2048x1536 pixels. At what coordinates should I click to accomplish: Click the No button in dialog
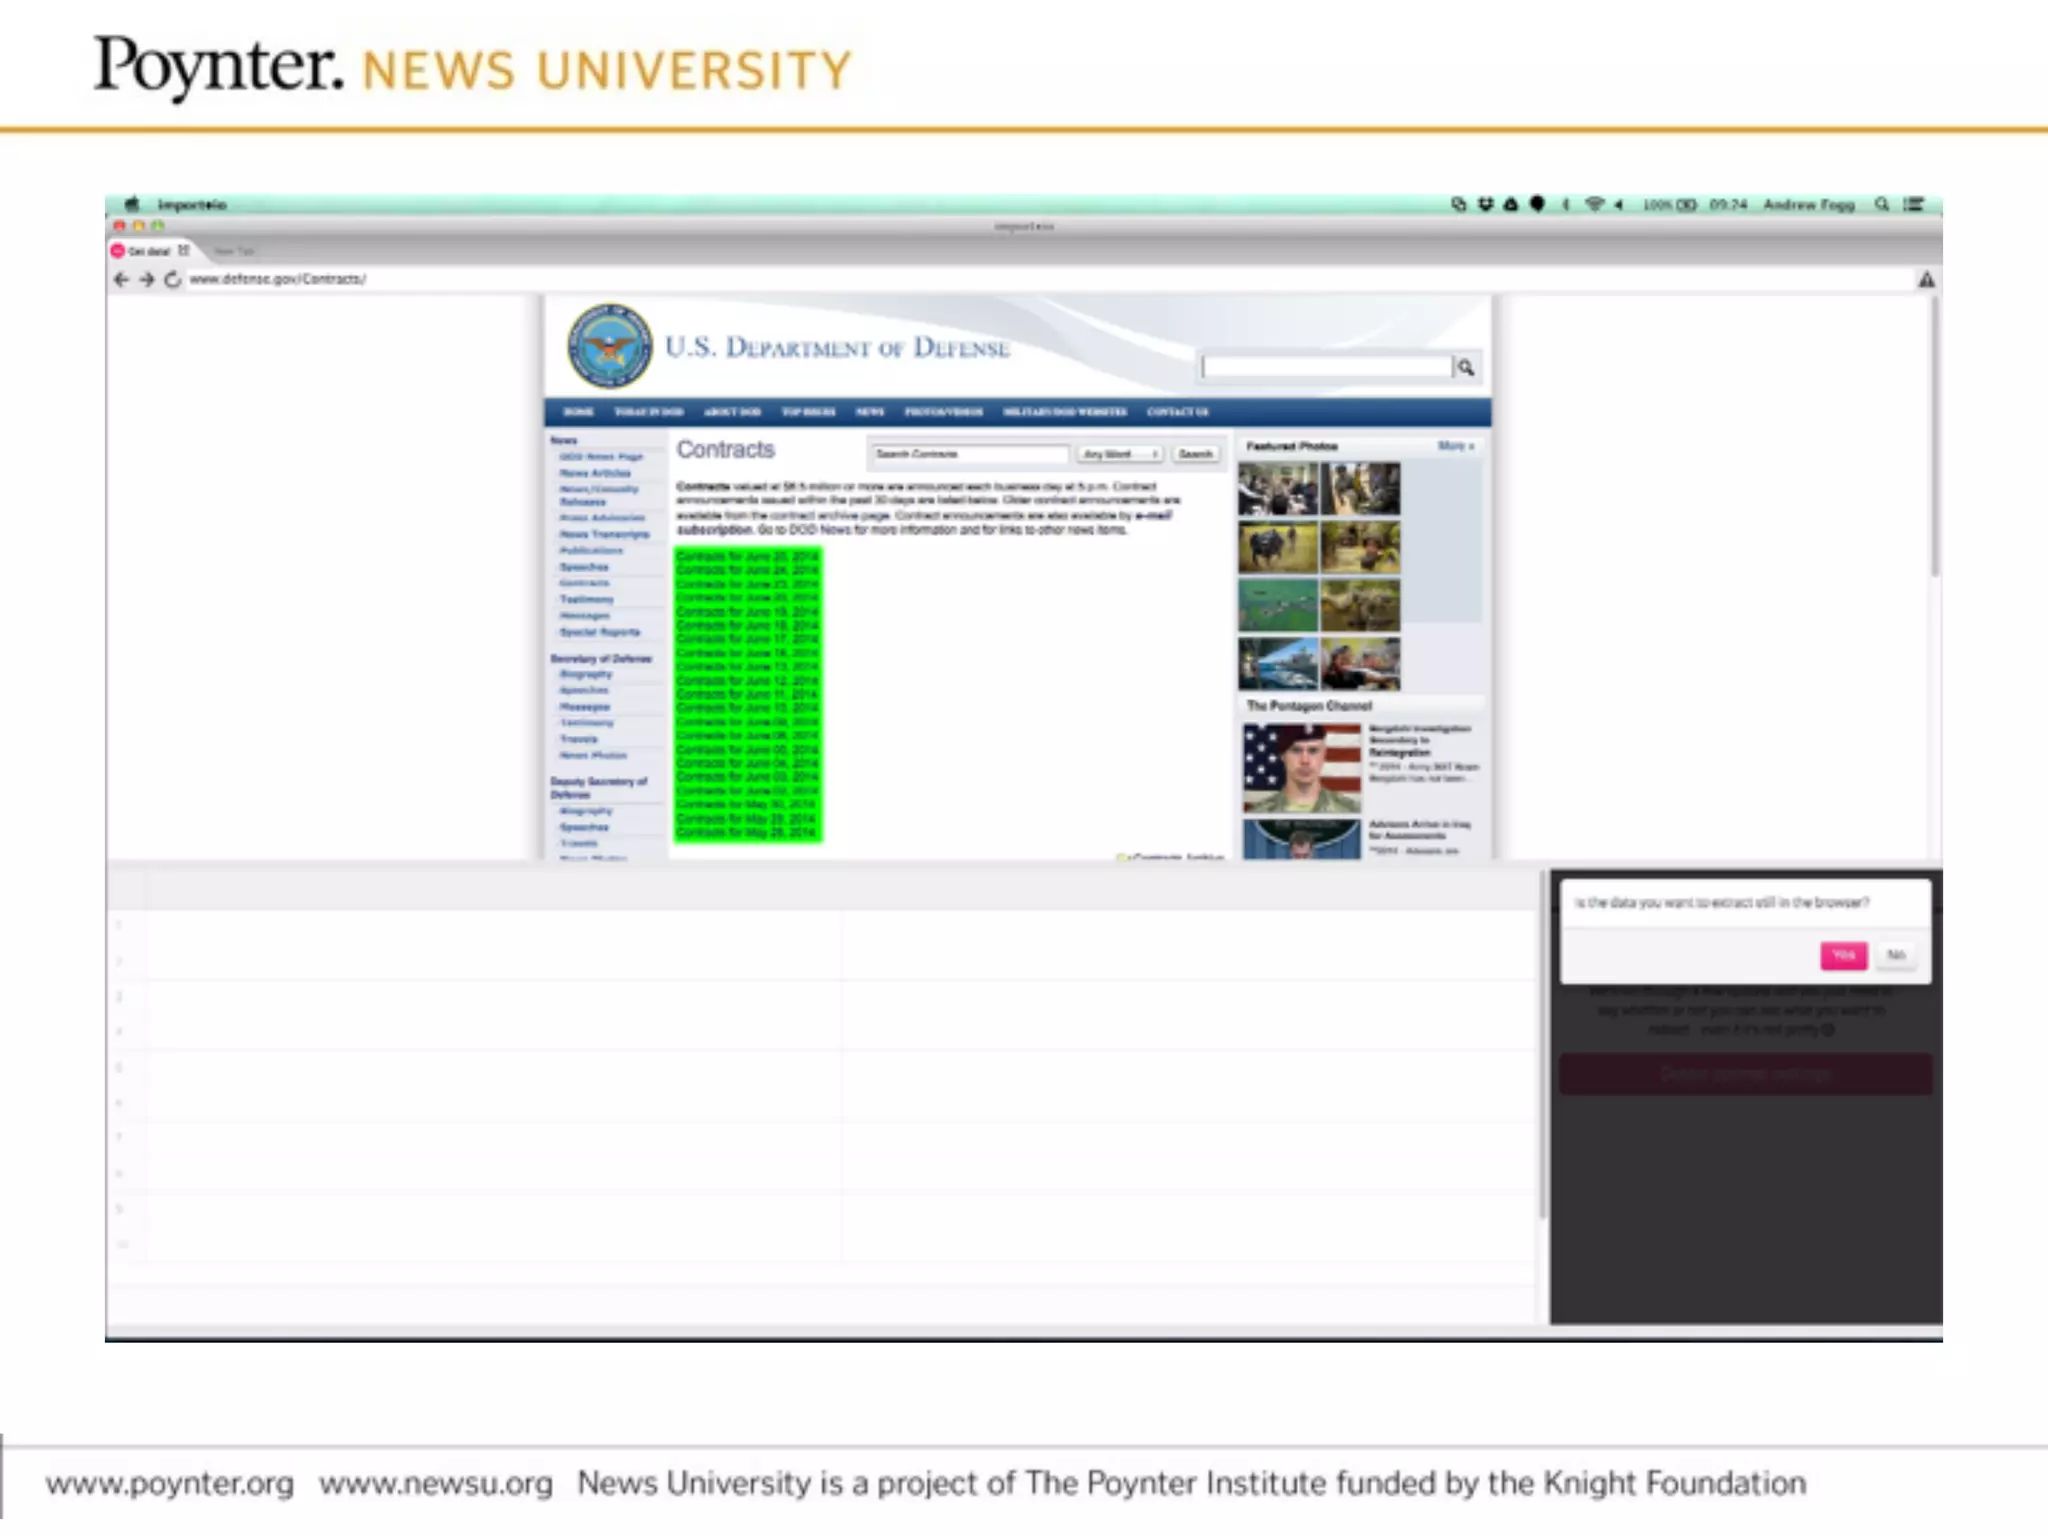[1895, 955]
